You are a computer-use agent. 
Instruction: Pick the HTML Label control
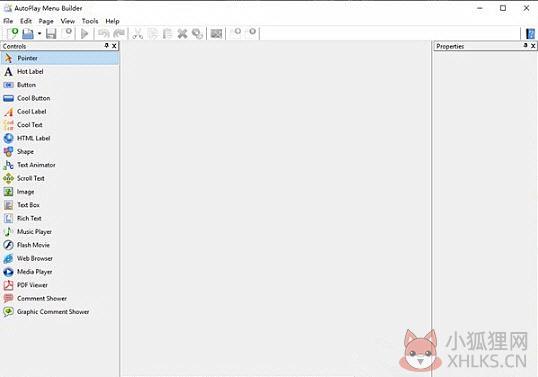[60, 138]
